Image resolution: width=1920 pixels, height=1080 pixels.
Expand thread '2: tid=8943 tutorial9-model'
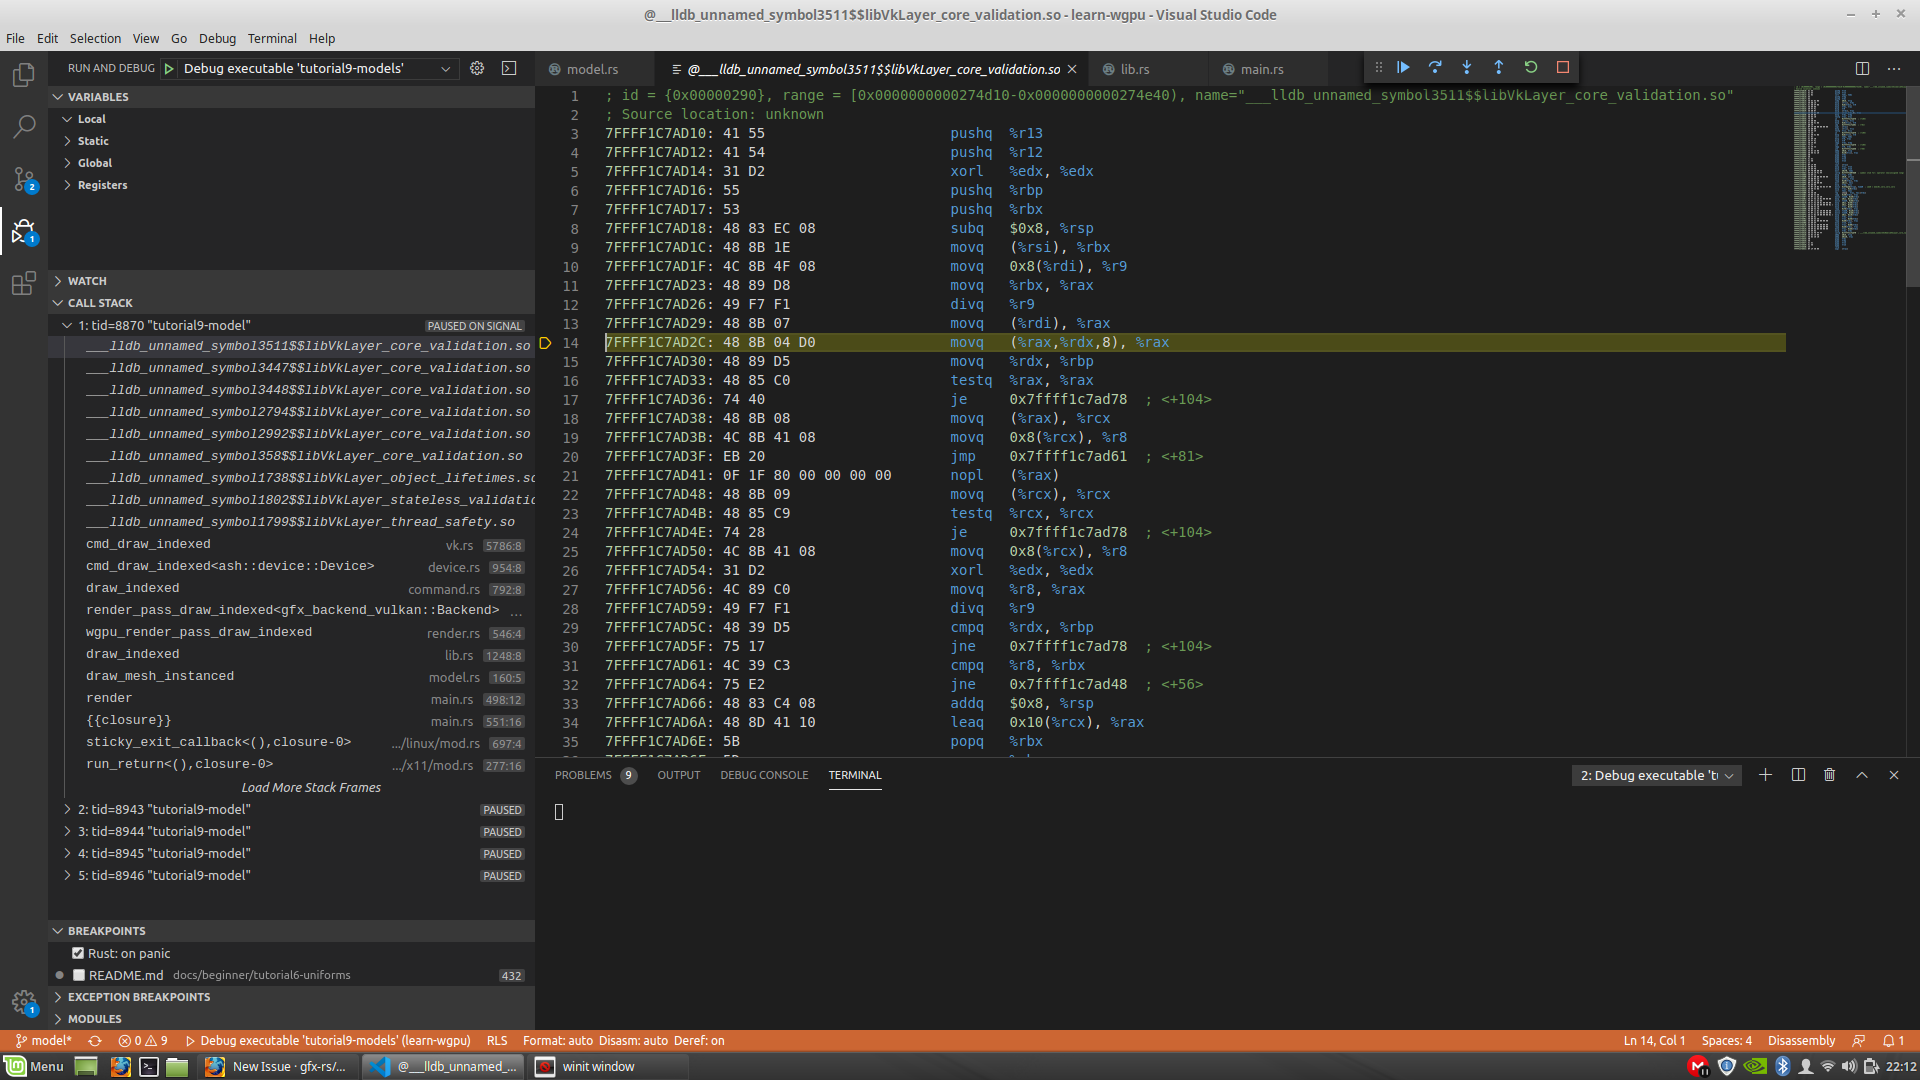point(68,809)
